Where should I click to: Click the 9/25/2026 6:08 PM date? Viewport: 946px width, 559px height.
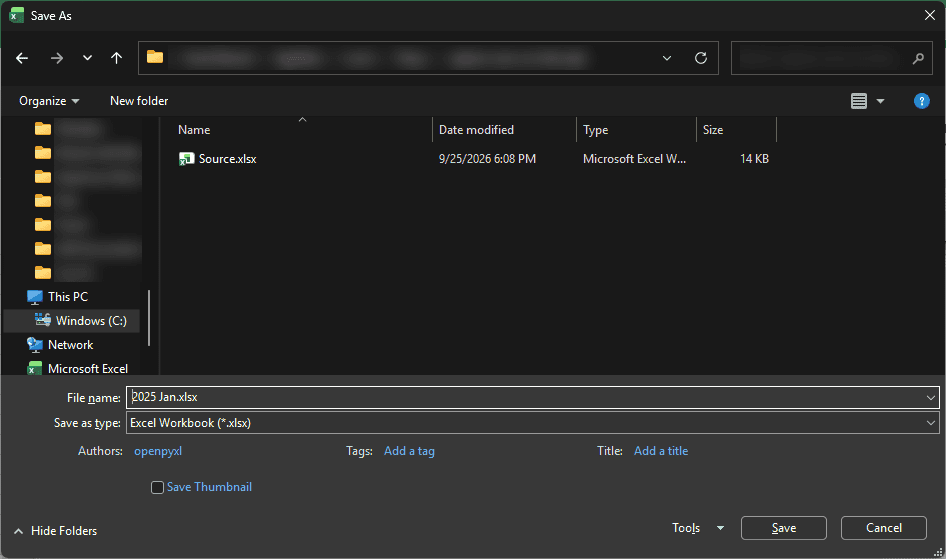(x=487, y=159)
